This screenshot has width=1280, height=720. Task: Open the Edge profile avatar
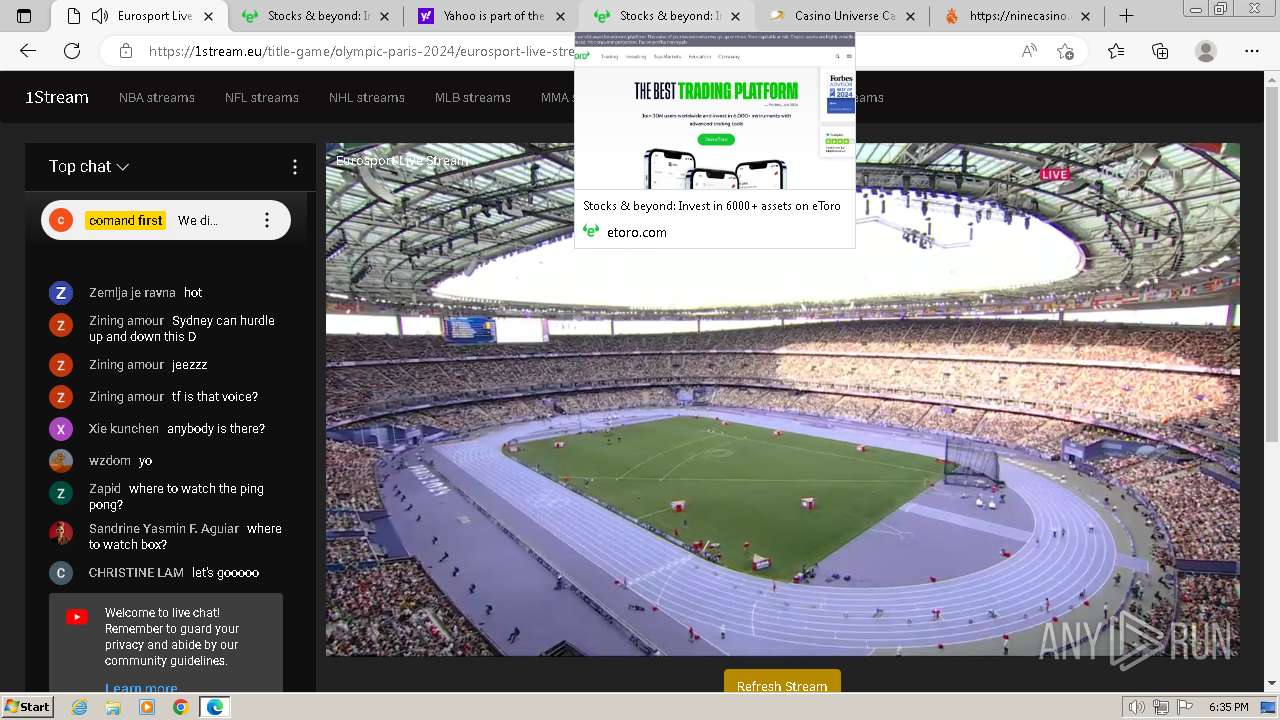tap(1206, 51)
